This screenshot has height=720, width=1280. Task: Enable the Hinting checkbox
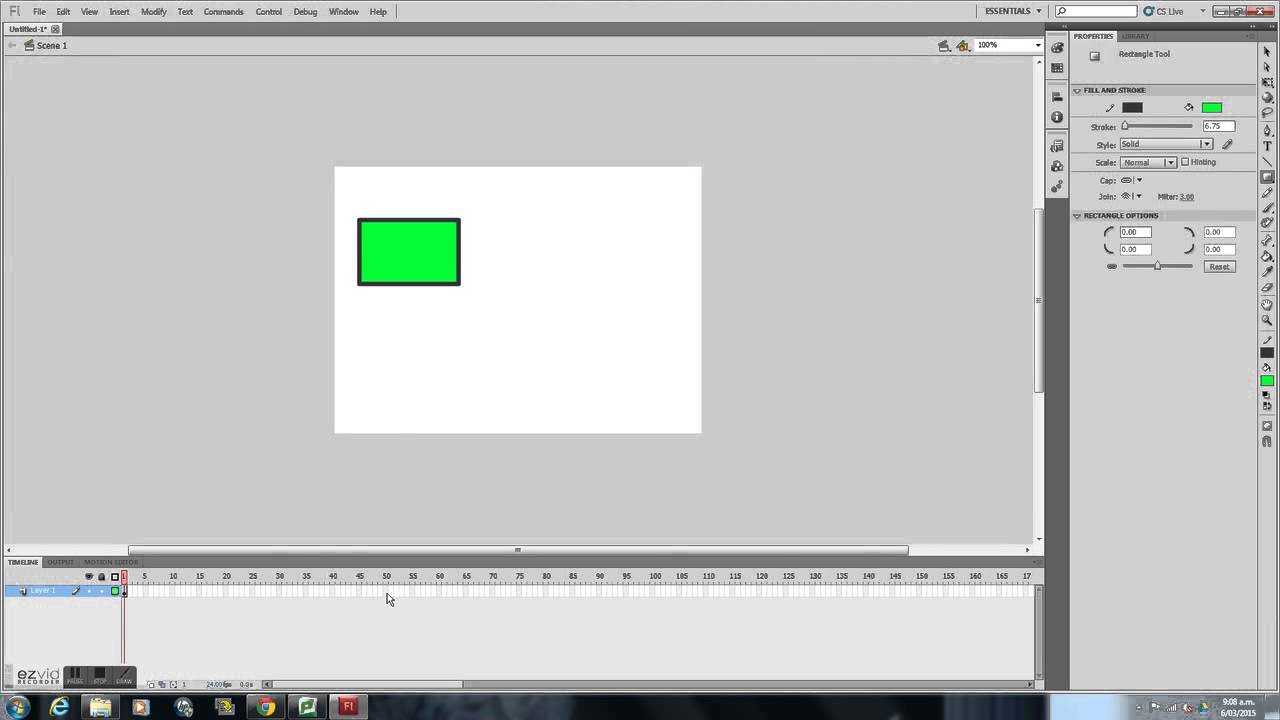[1185, 162]
